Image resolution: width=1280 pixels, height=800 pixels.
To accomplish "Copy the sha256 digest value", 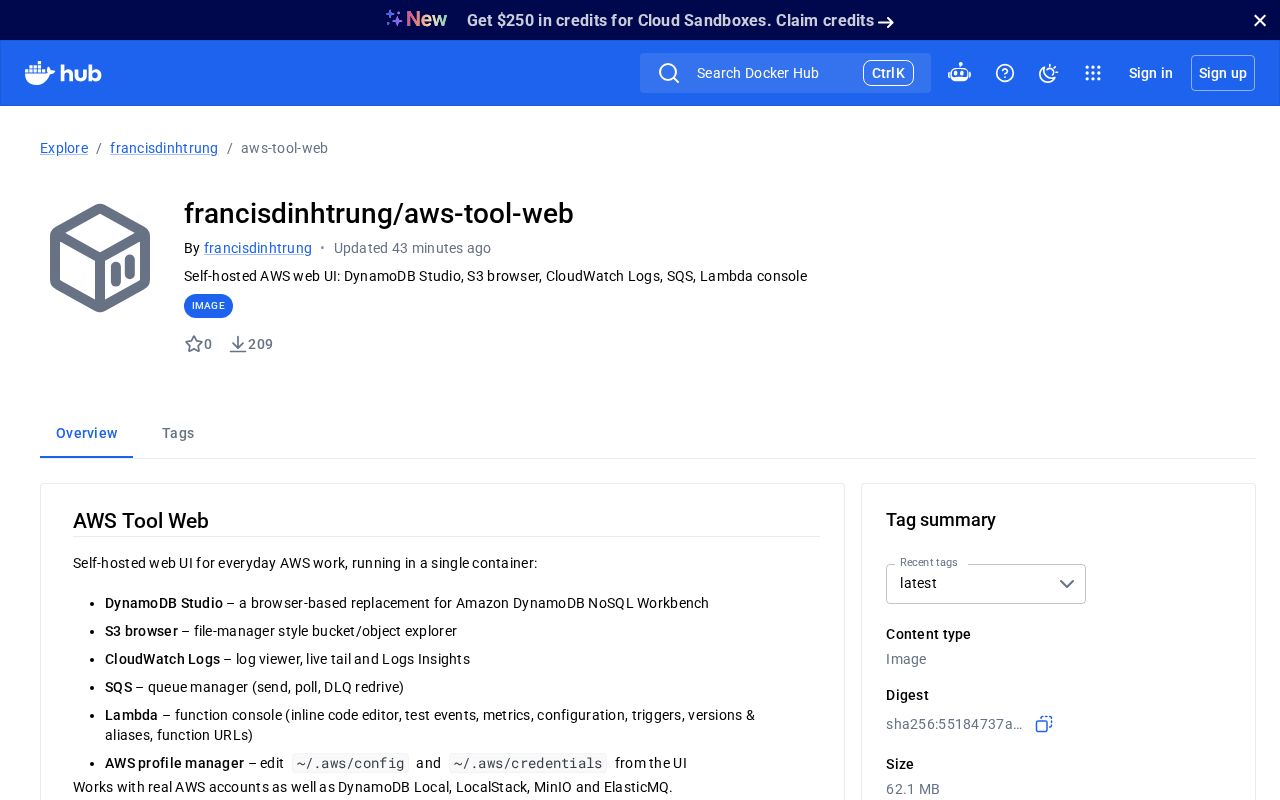I will (1044, 724).
